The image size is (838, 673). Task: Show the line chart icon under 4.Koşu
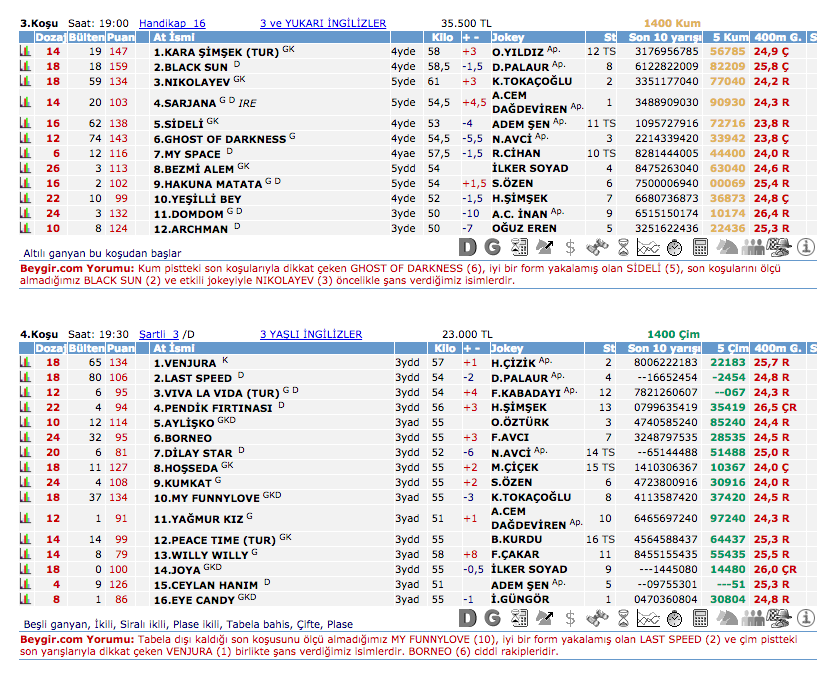click(x=648, y=617)
